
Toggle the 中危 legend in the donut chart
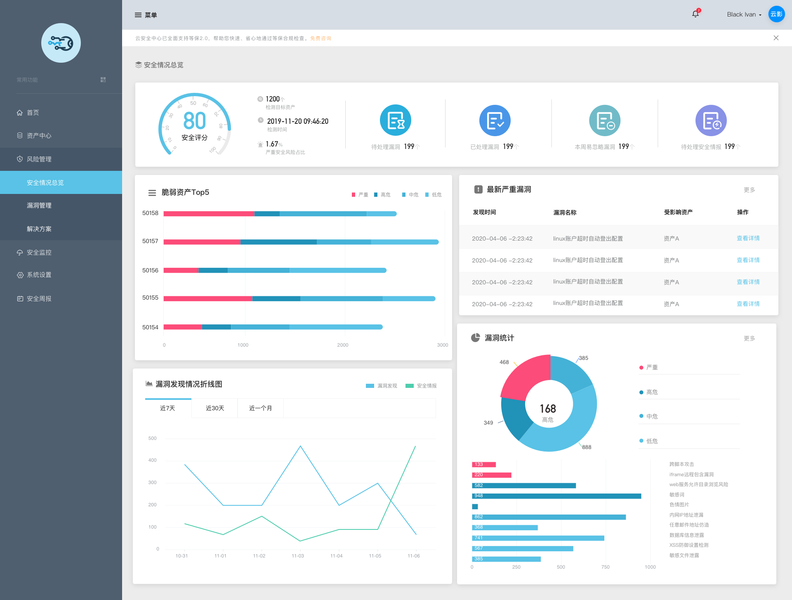[x=649, y=416]
